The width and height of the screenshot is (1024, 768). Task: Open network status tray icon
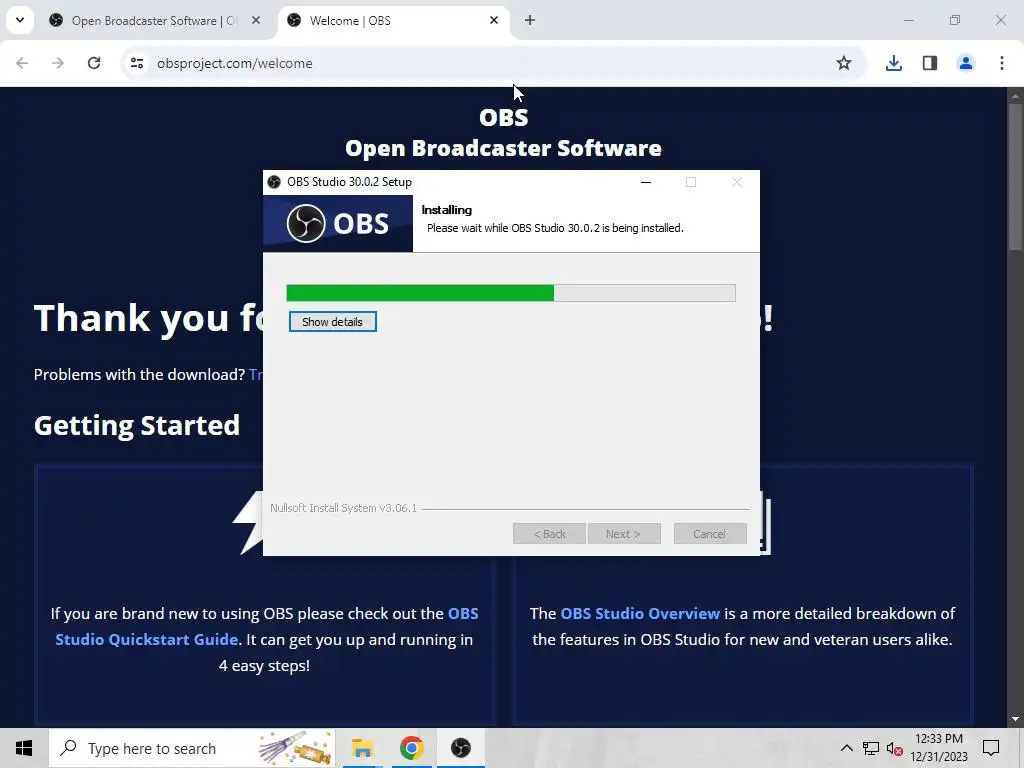(871, 748)
